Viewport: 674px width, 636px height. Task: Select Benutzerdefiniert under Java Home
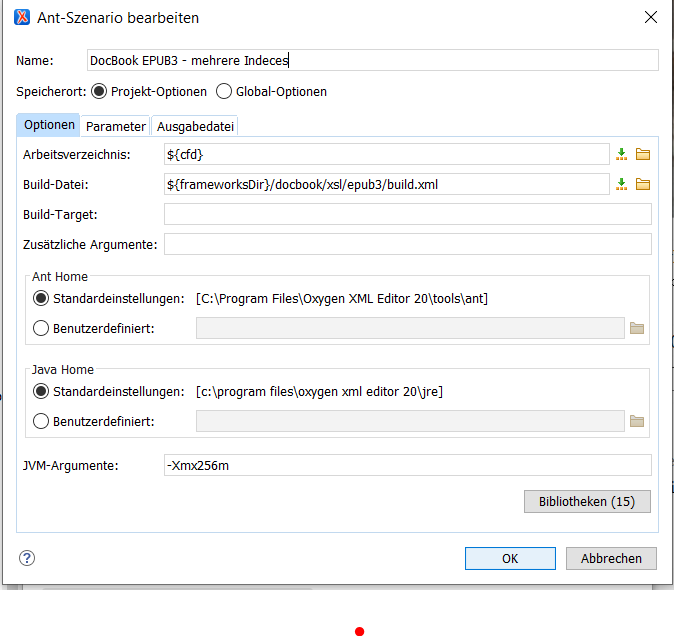coord(41,421)
